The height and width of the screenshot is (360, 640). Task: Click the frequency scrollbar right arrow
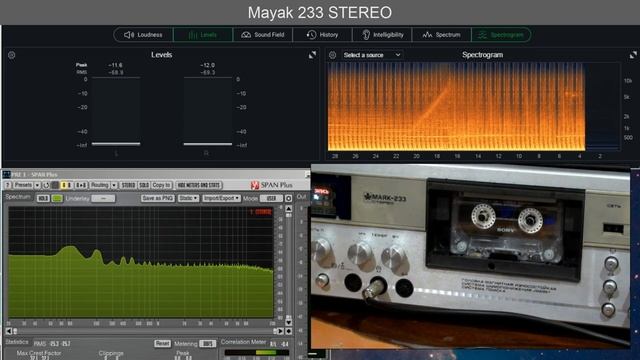(280, 331)
